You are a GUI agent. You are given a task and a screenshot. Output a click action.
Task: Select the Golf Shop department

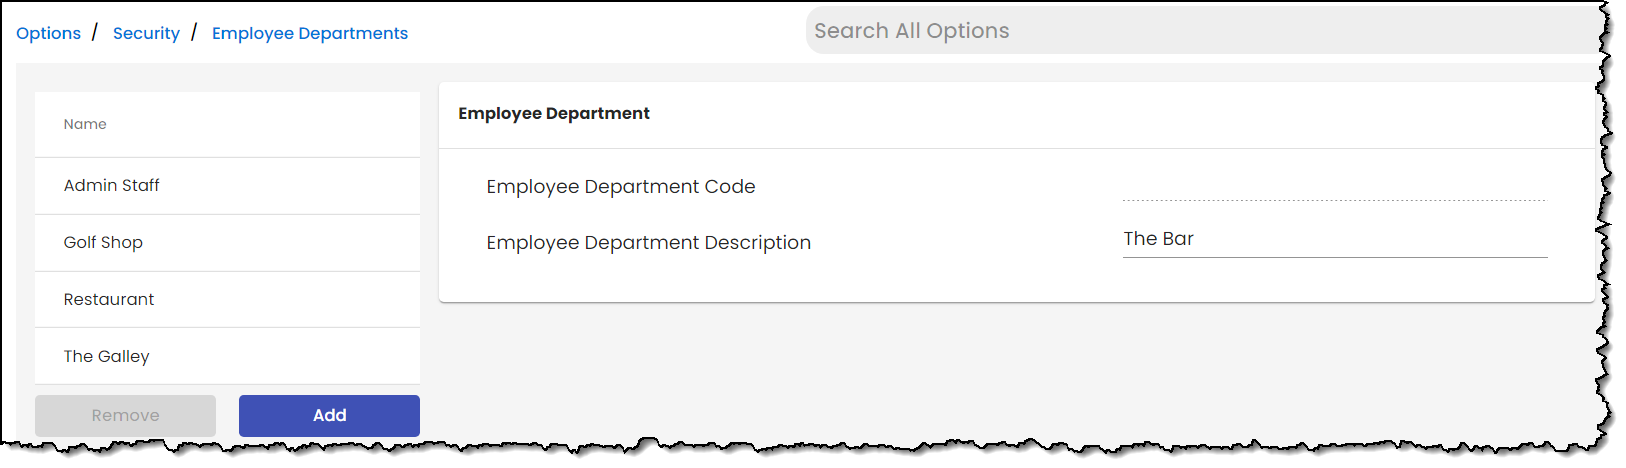coord(103,242)
